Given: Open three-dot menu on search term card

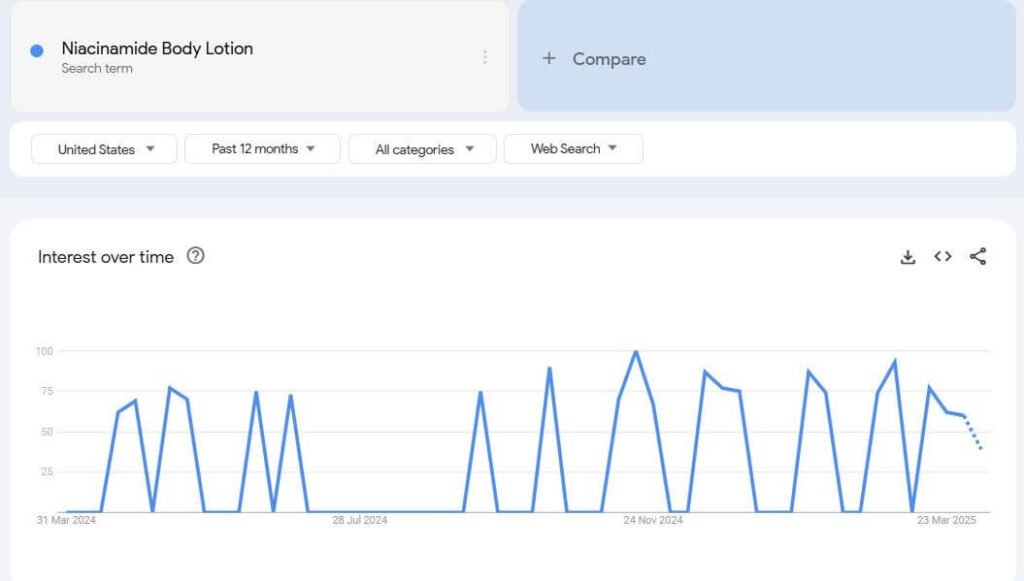Looking at the screenshot, I should pyautogui.click(x=485, y=57).
